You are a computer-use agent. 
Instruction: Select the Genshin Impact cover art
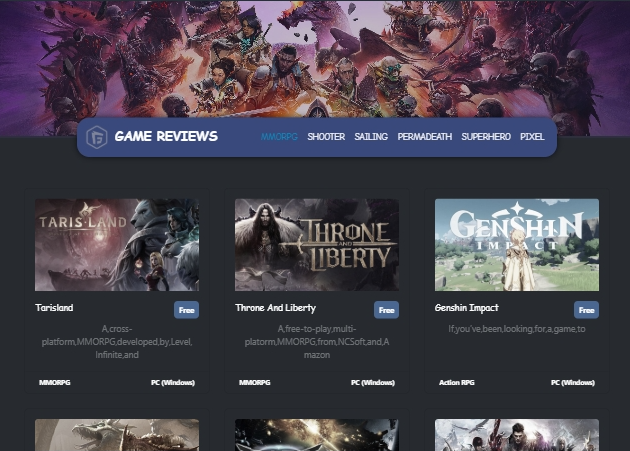(517, 244)
